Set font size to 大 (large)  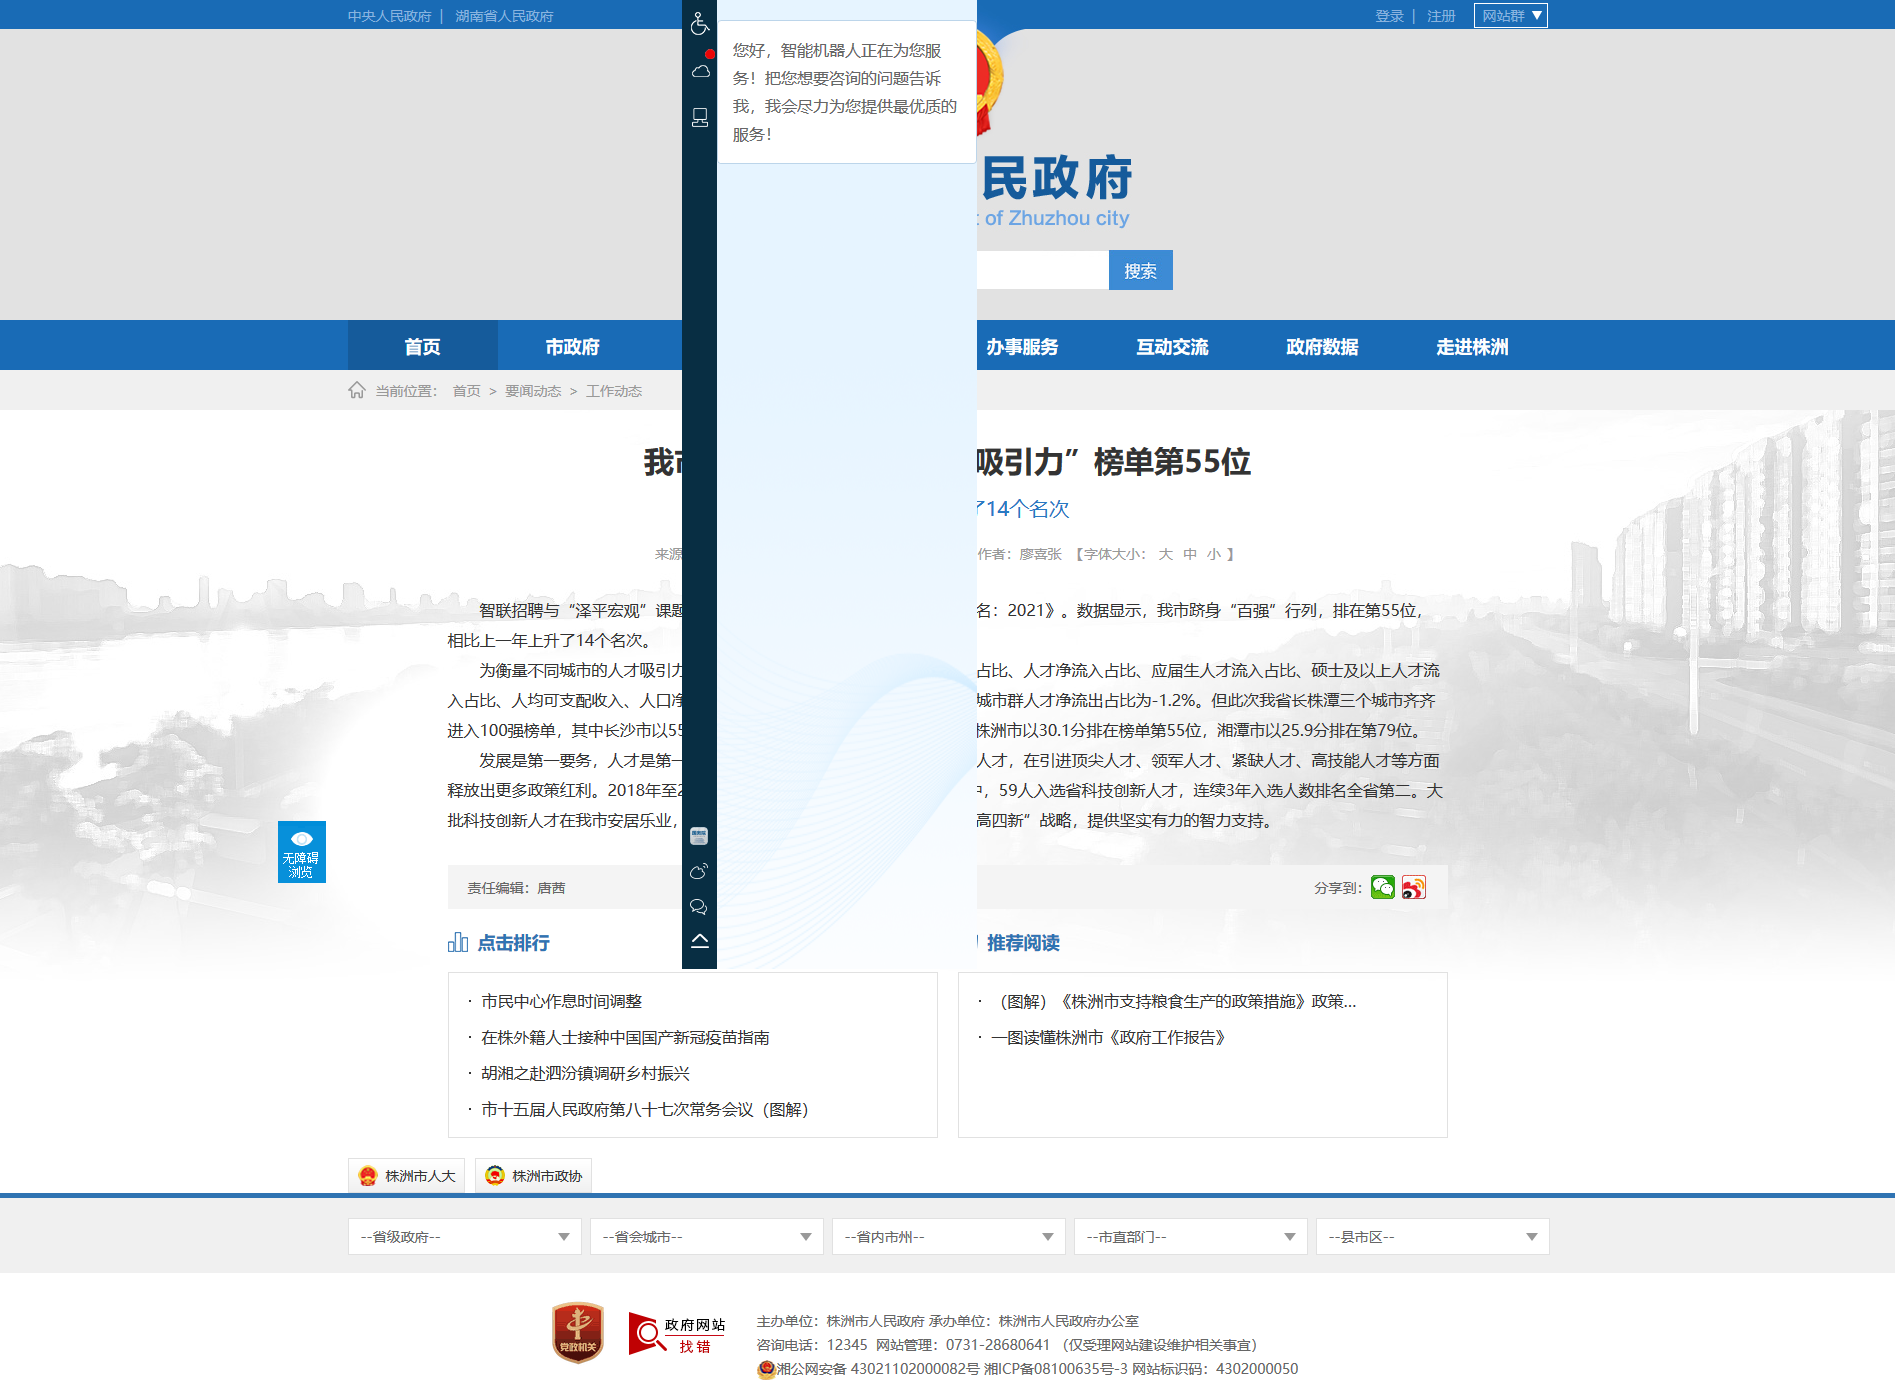(x=1165, y=554)
